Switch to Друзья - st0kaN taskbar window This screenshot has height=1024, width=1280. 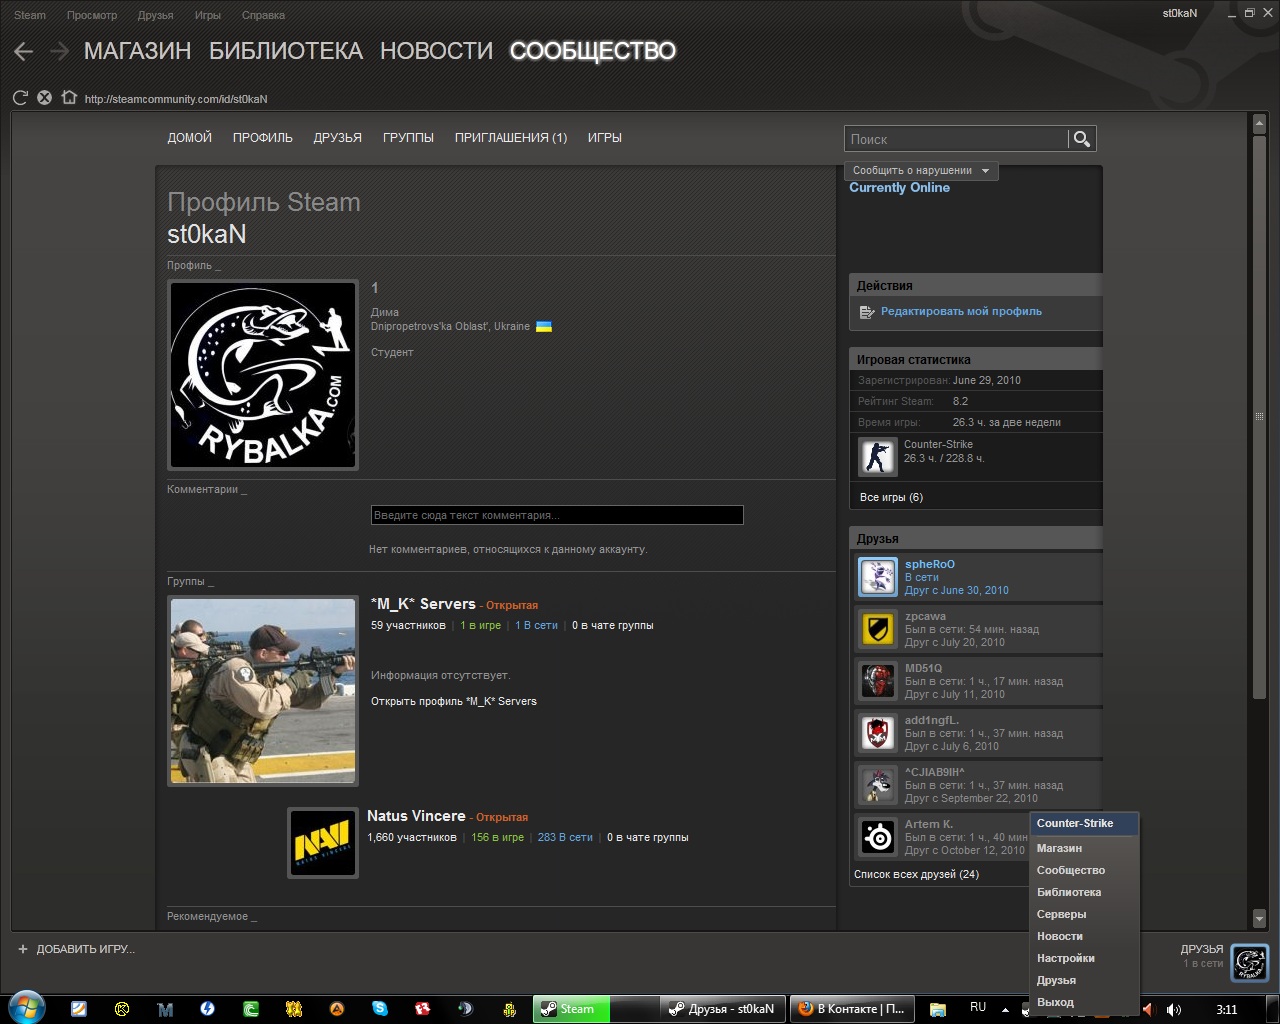[722, 1009]
